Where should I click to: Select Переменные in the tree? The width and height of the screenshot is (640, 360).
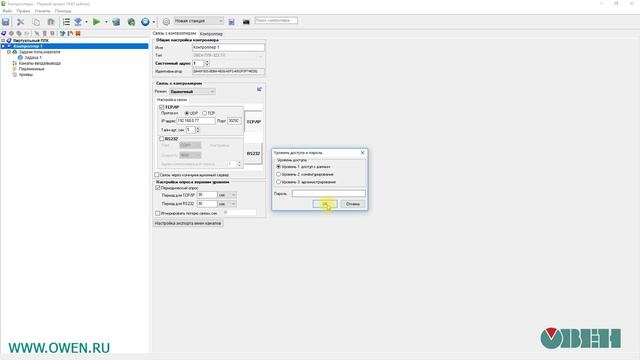pos(31,69)
